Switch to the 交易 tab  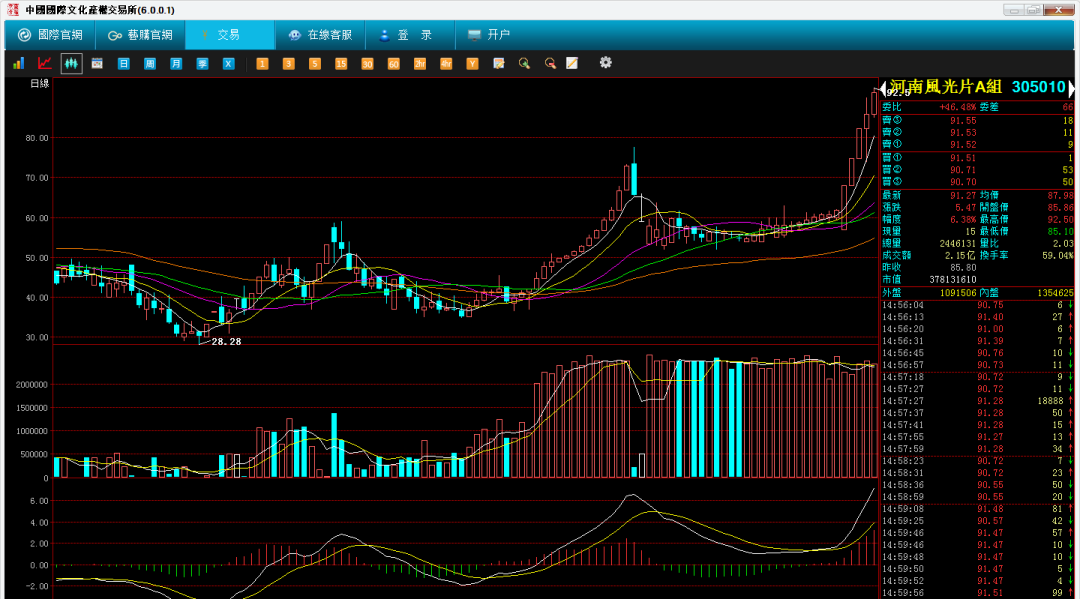click(x=230, y=35)
